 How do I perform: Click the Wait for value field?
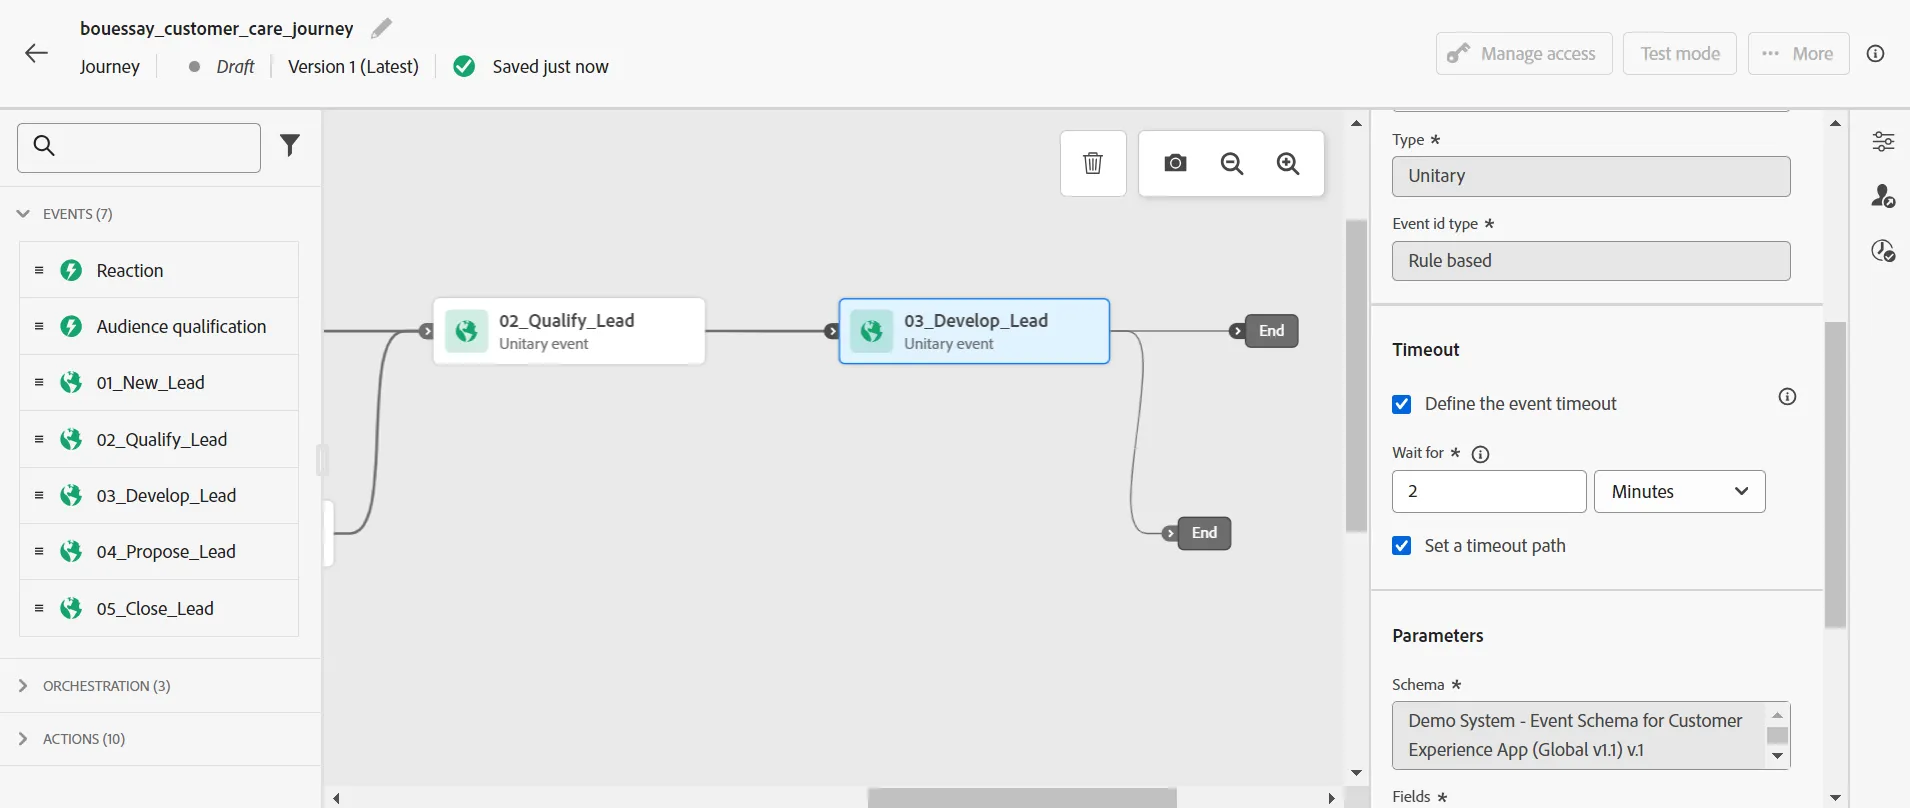[1489, 492]
